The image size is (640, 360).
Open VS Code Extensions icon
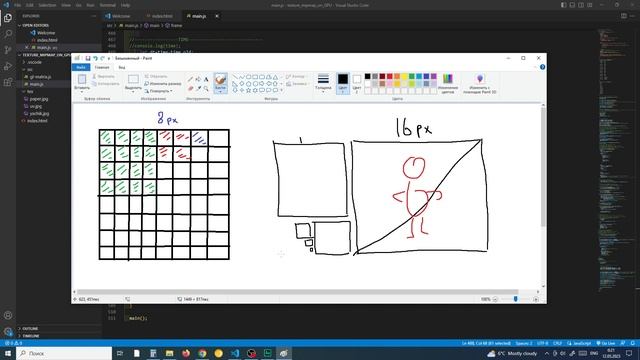pos(8,82)
